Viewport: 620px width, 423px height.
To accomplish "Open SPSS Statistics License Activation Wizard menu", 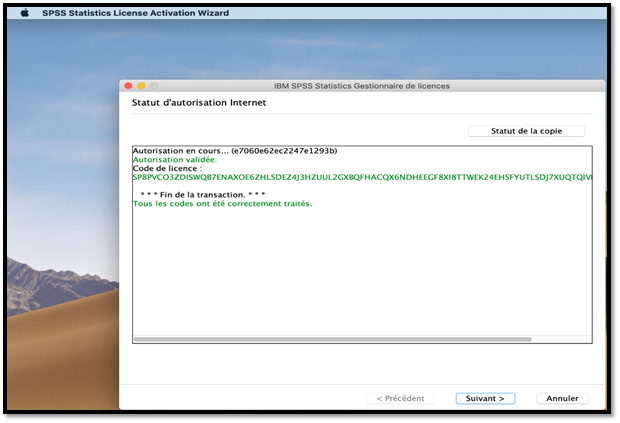I will (135, 13).
